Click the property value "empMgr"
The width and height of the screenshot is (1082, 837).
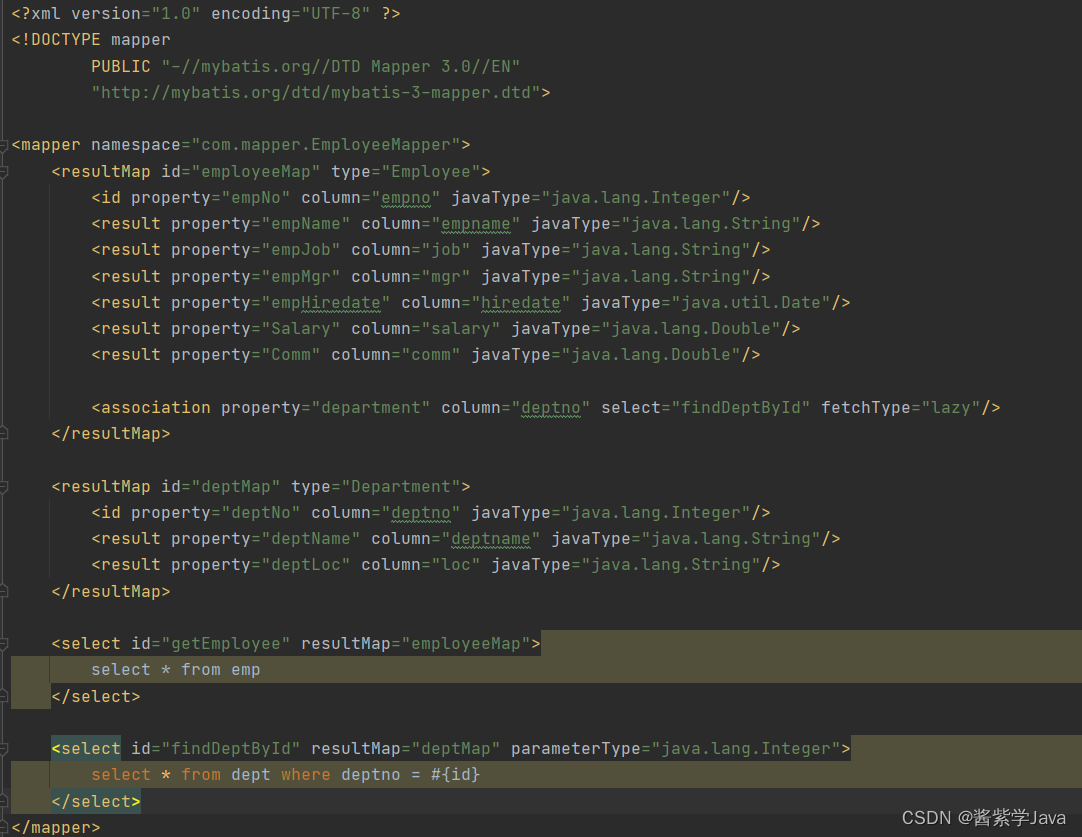point(301,277)
